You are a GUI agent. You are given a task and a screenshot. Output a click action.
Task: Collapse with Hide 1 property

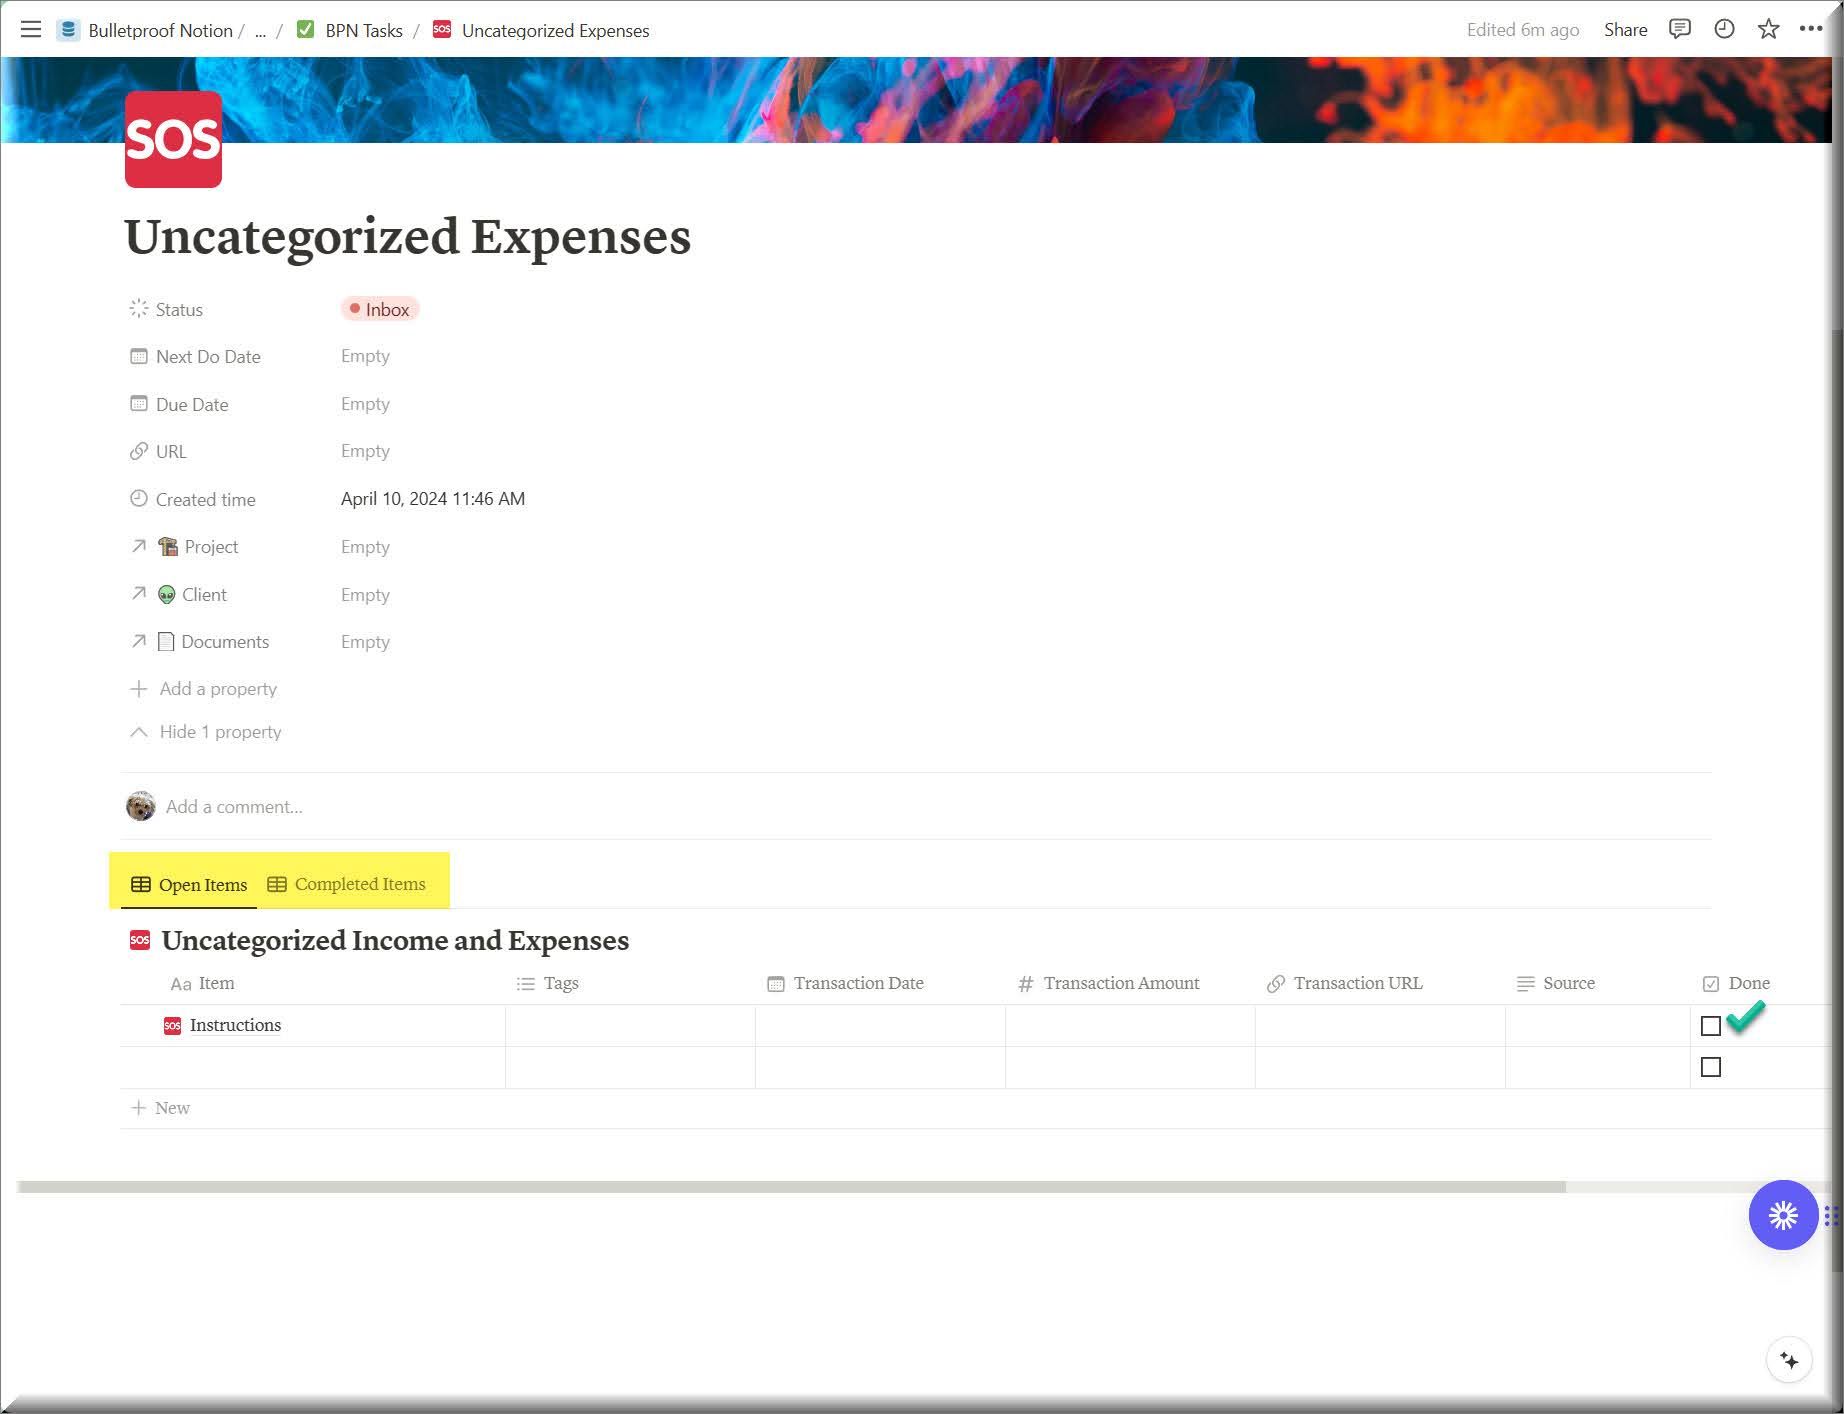[205, 732]
